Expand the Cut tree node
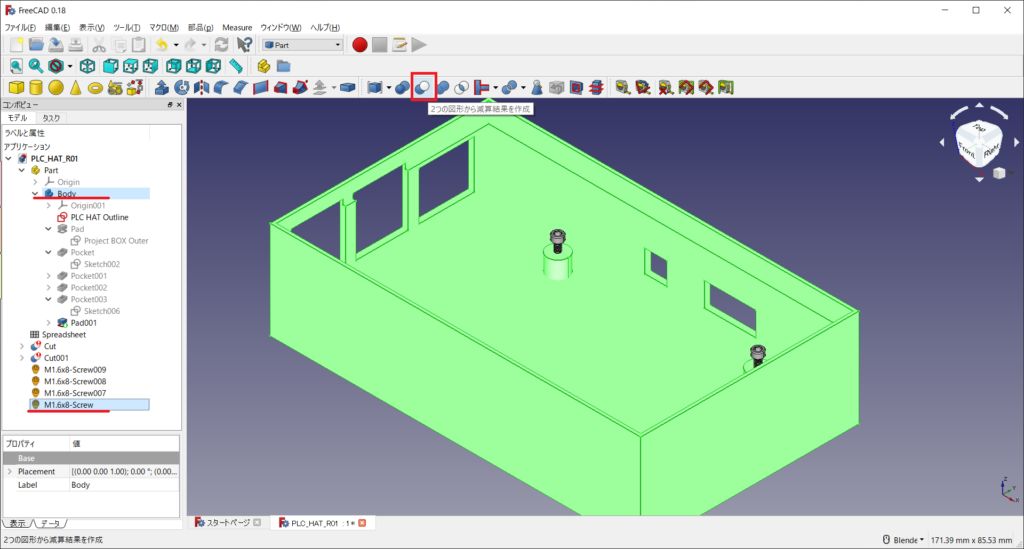The height and width of the screenshot is (549, 1024). click(x=22, y=346)
